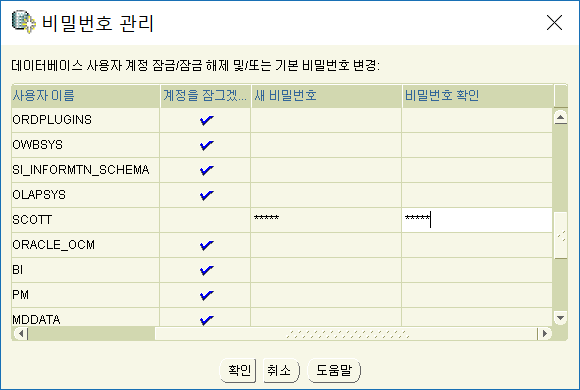Toggle the lock checkmark for BI
Screen dimensions: 580x390
(x=206, y=270)
